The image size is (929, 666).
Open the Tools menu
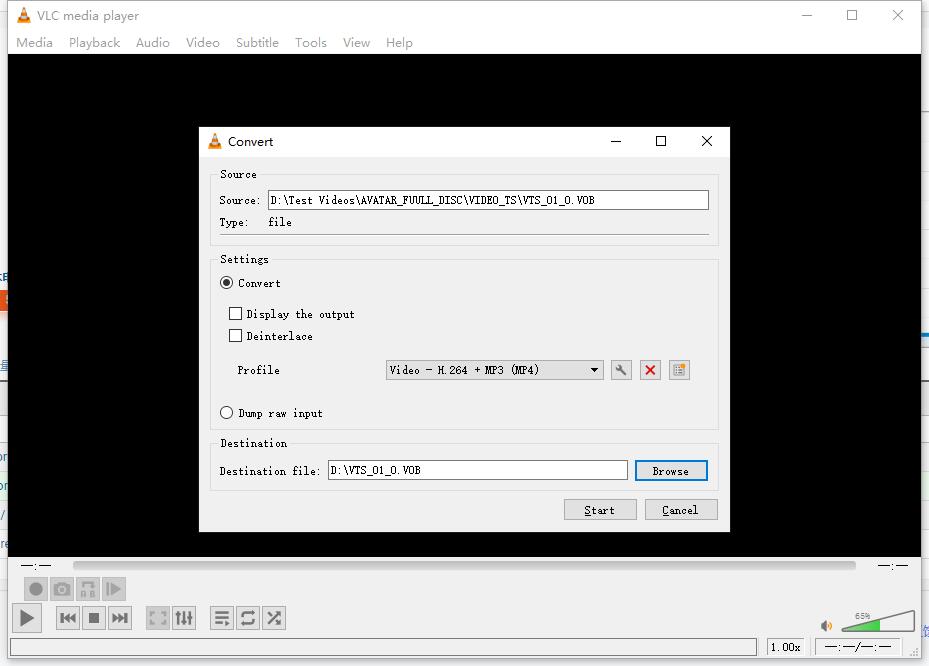310,43
